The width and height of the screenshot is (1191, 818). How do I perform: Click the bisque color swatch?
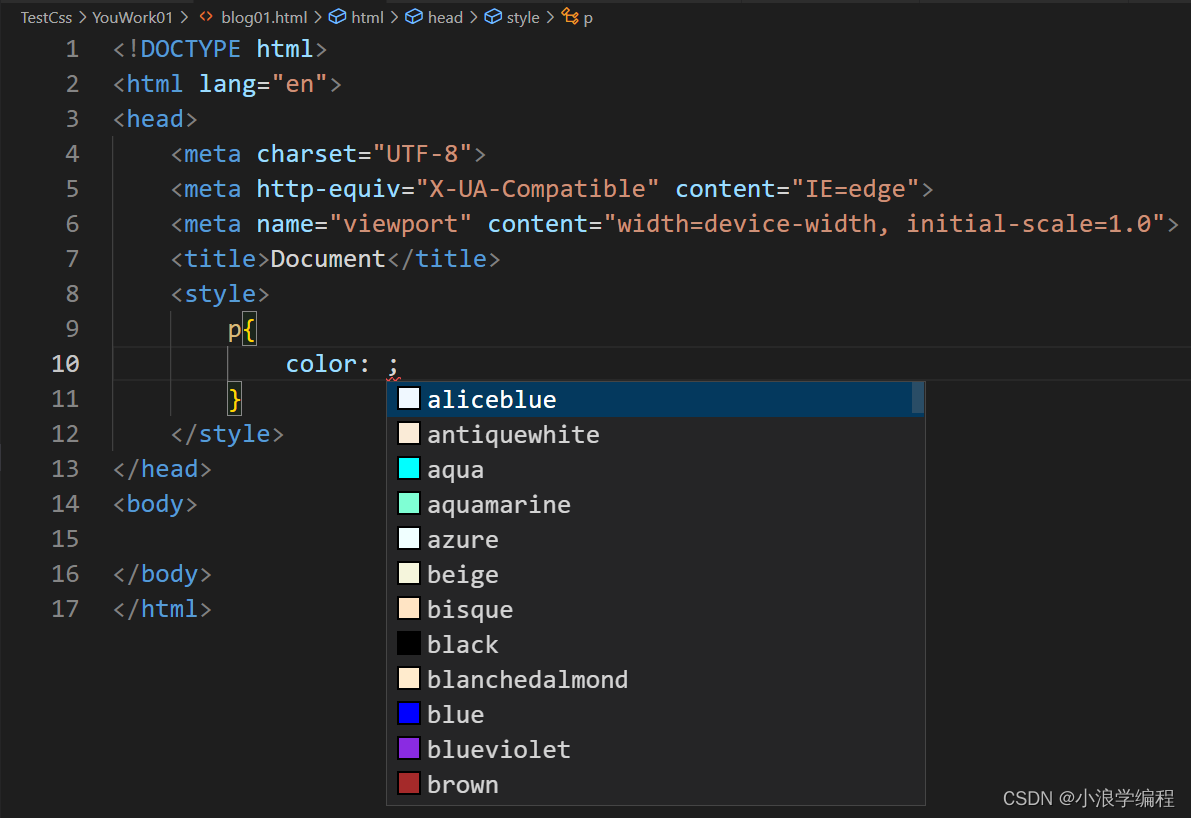(409, 608)
